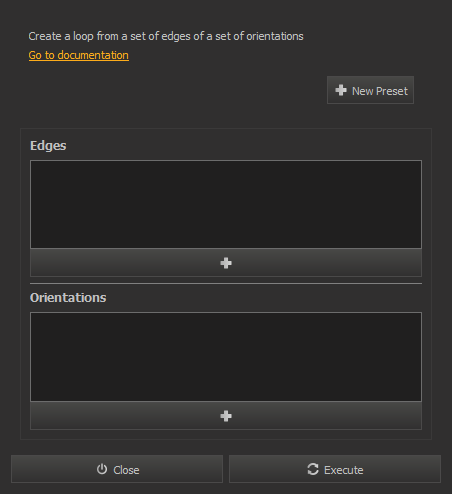Create a New Preset
Viewport: 452px width, 494px height.
coord(370,90)
